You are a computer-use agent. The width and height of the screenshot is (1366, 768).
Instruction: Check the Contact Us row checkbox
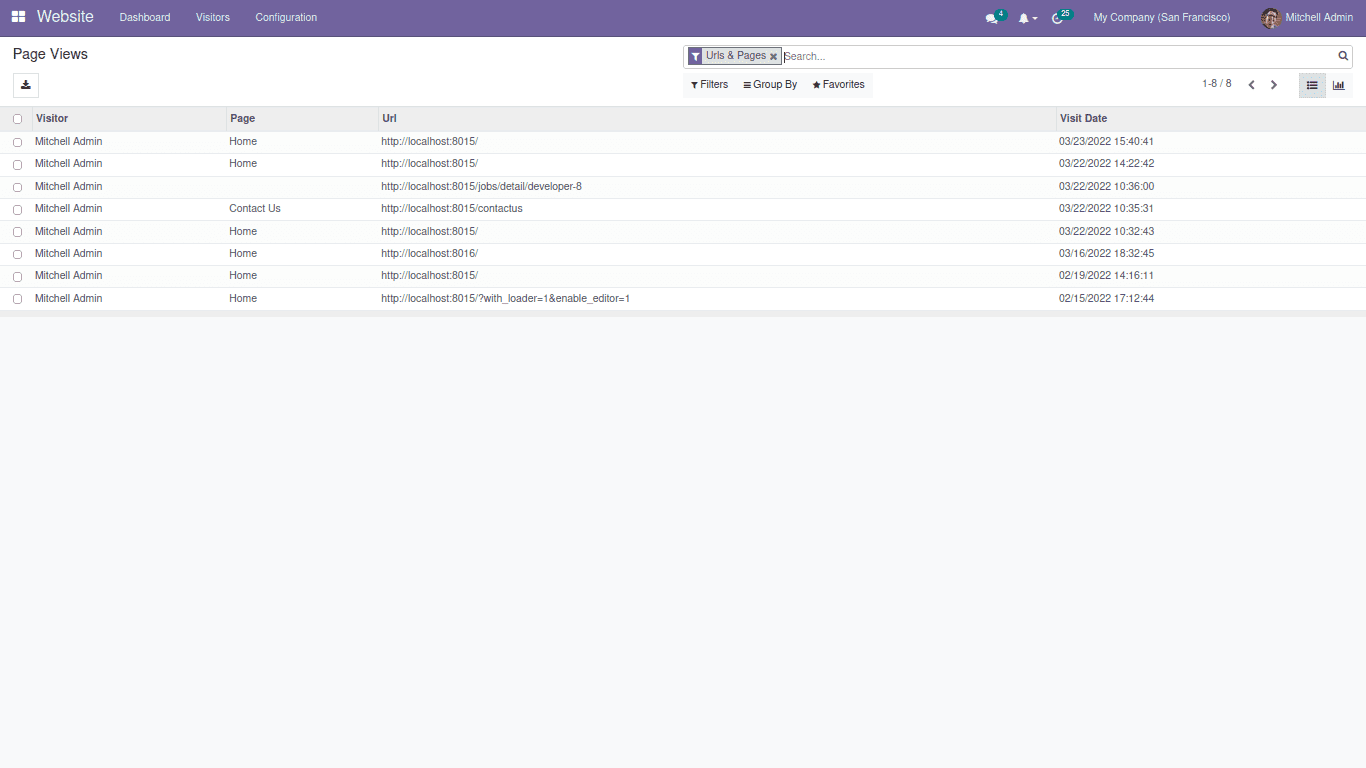pos(17,210)
